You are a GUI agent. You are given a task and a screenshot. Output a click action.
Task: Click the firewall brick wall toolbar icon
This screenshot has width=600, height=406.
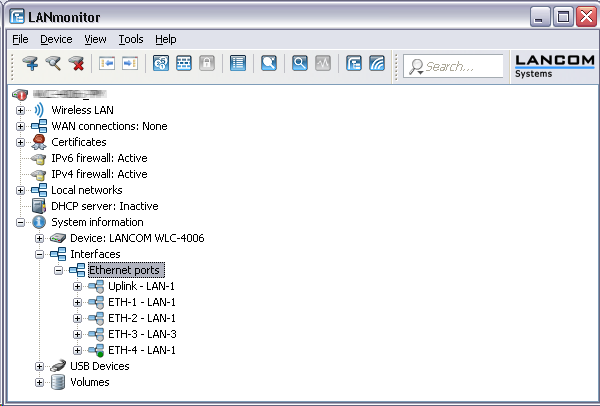point(184,64)
